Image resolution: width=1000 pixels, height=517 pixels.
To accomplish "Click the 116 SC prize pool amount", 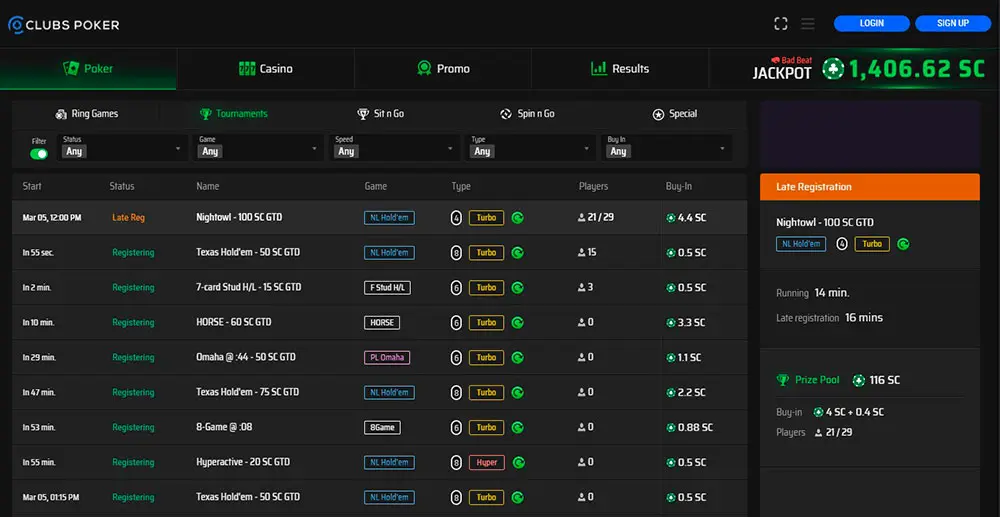I will (x=885, y=380).
